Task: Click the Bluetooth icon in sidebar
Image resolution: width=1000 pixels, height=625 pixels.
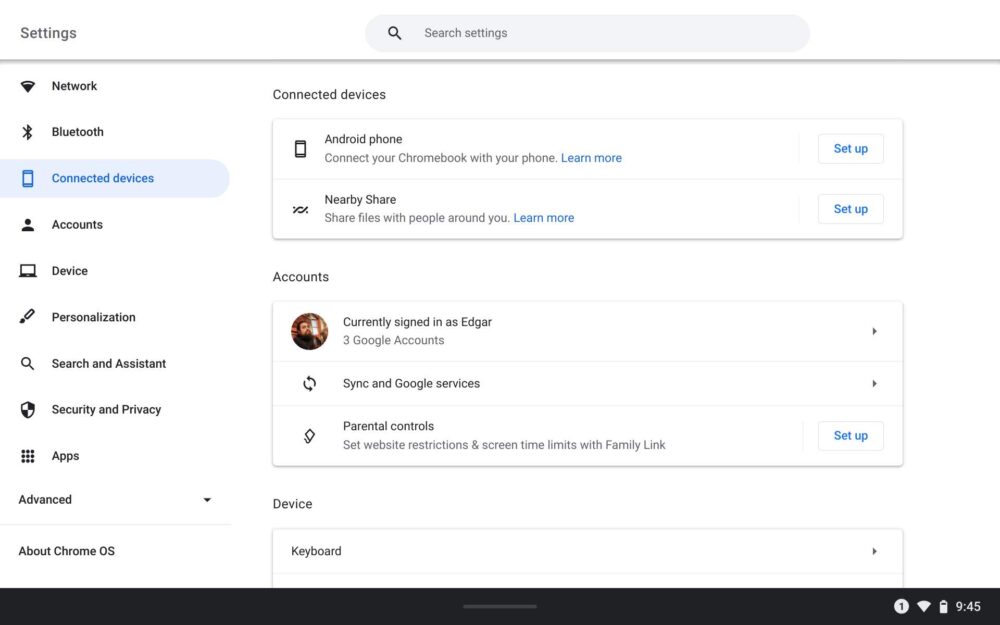Action: pos(28,132)
